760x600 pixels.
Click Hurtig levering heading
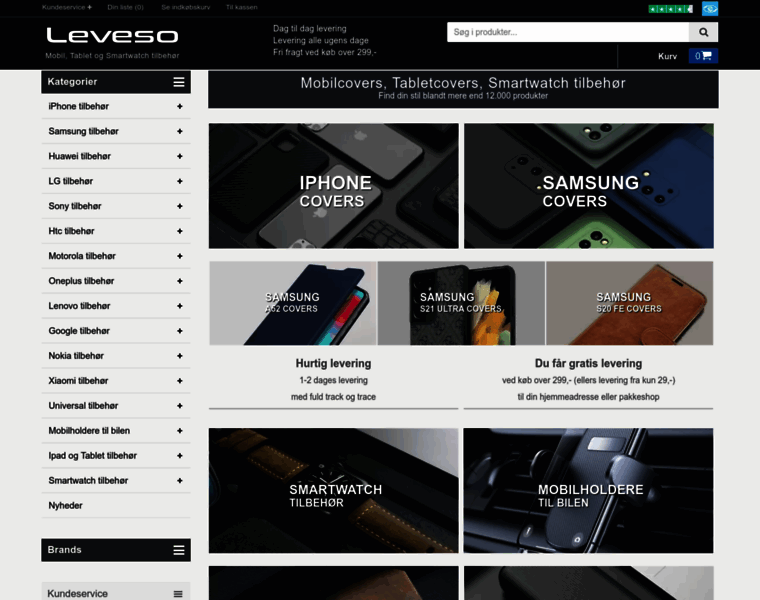333,363
